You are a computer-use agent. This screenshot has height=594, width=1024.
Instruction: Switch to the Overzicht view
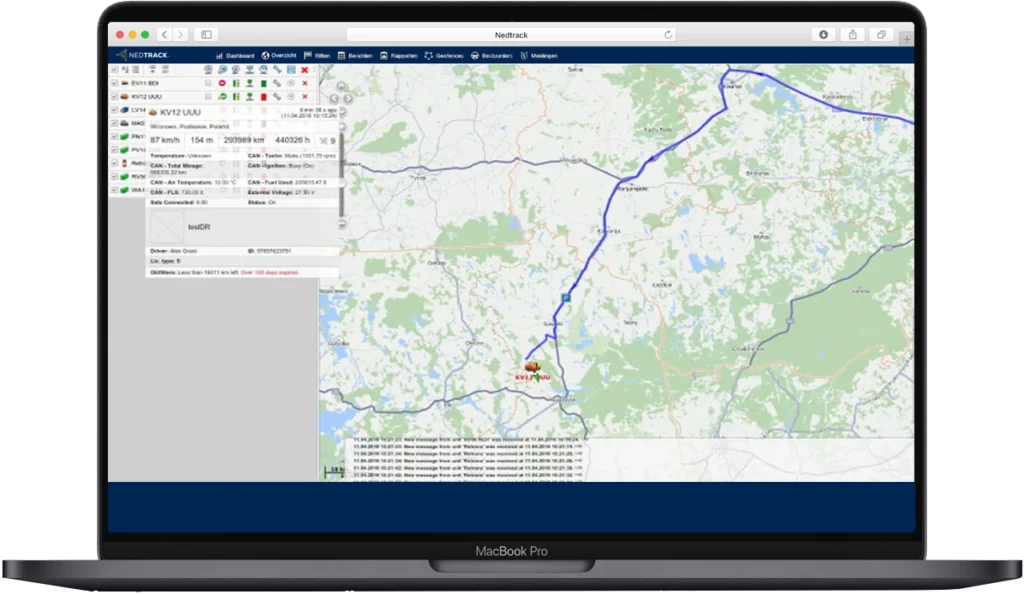click(x=279, y=55)
